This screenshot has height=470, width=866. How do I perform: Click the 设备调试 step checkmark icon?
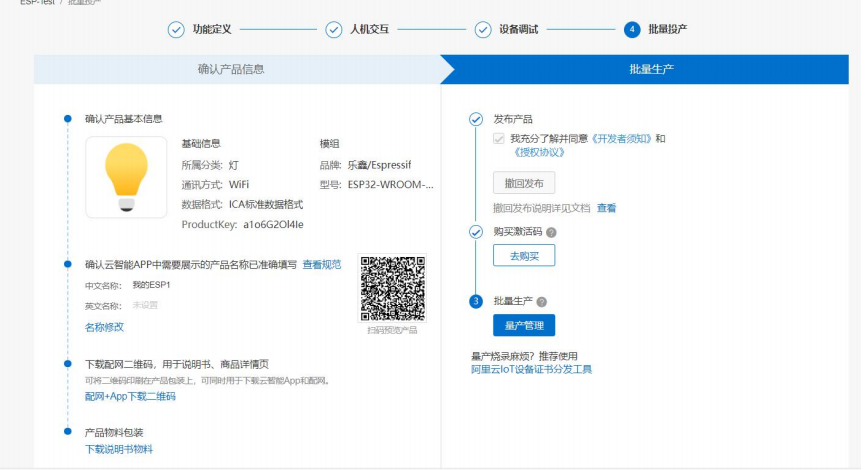pyautogui.click(x=482, y=29)
